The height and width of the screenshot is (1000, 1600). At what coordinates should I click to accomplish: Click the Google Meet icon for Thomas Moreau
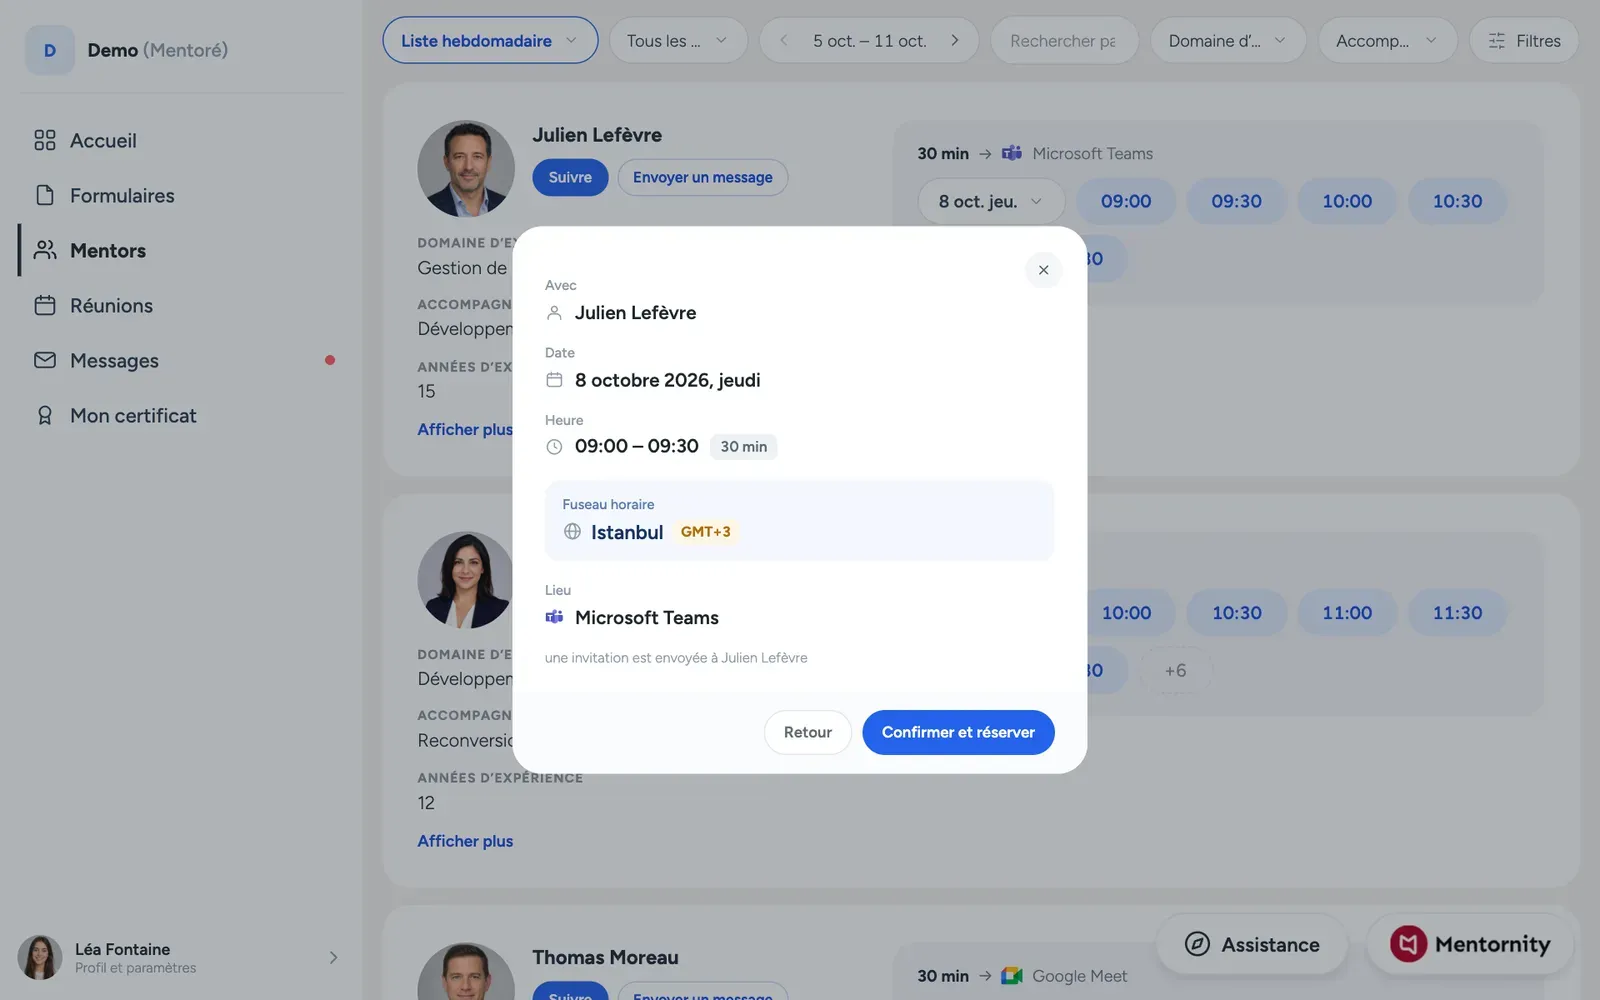point(1012,976)
